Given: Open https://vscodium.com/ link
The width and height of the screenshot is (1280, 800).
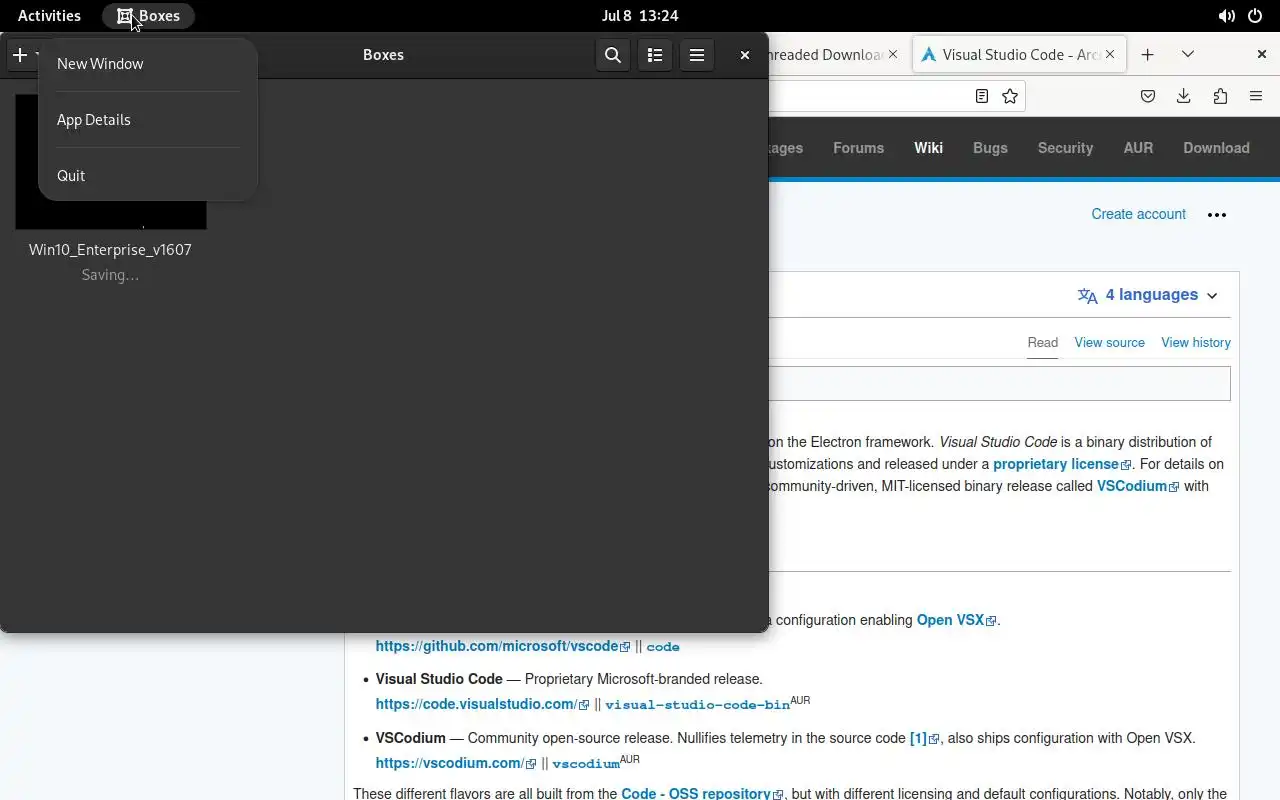Looking at the screenshot, I should 456,763.
